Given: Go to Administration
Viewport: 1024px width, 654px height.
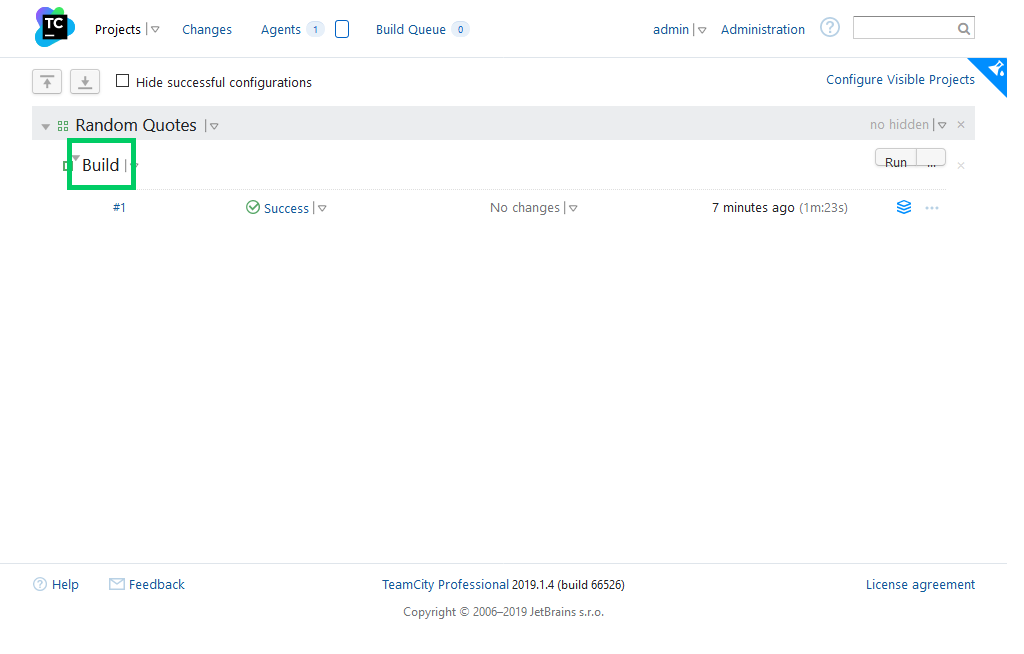Looking at the screenshot, I should click(x=763, y=29).
